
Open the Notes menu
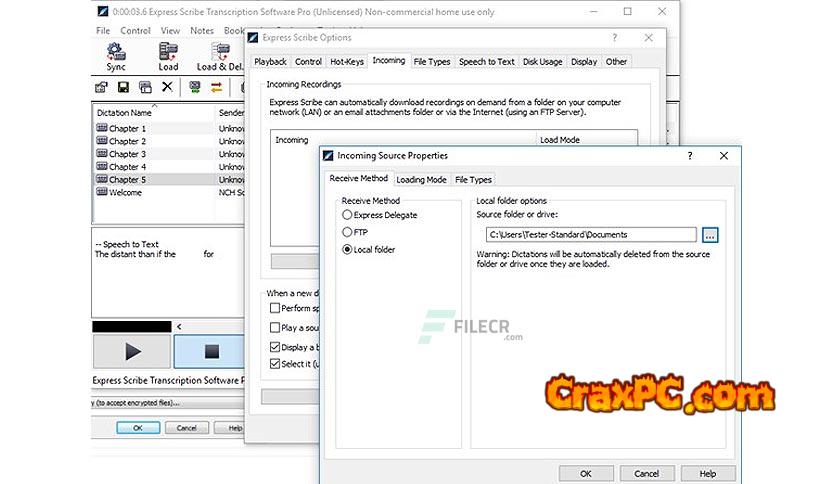coord(202,30)
